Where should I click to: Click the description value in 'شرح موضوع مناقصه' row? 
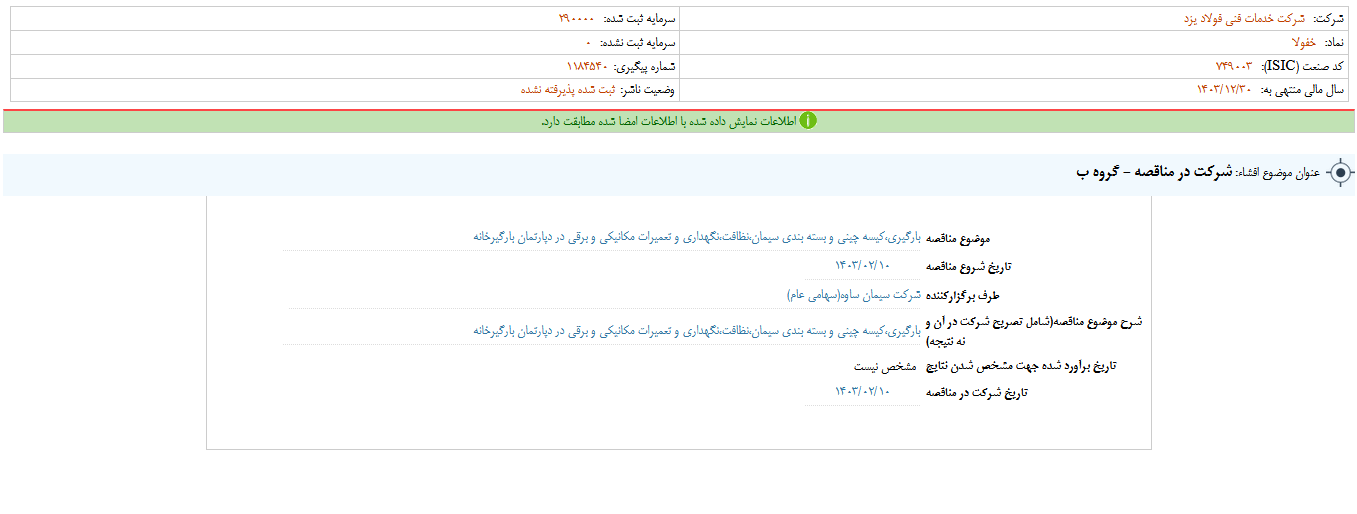click(x=697, y=330)
